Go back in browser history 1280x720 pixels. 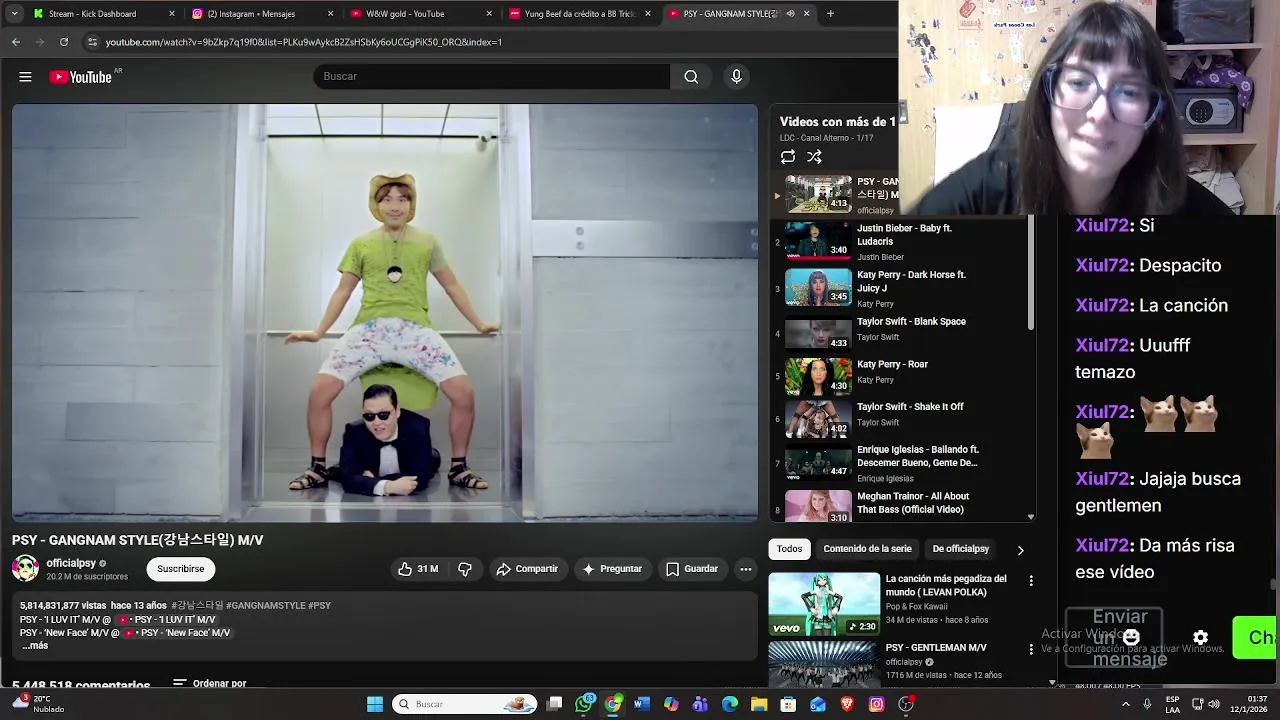tap(16, 42)
